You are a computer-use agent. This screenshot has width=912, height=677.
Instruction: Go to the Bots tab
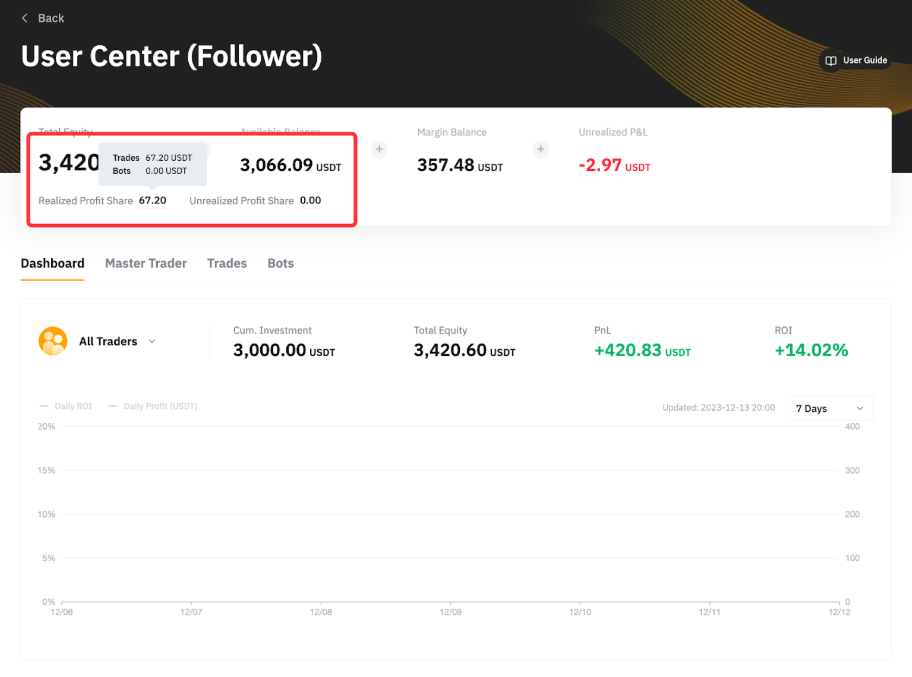(x=281, y=263)
